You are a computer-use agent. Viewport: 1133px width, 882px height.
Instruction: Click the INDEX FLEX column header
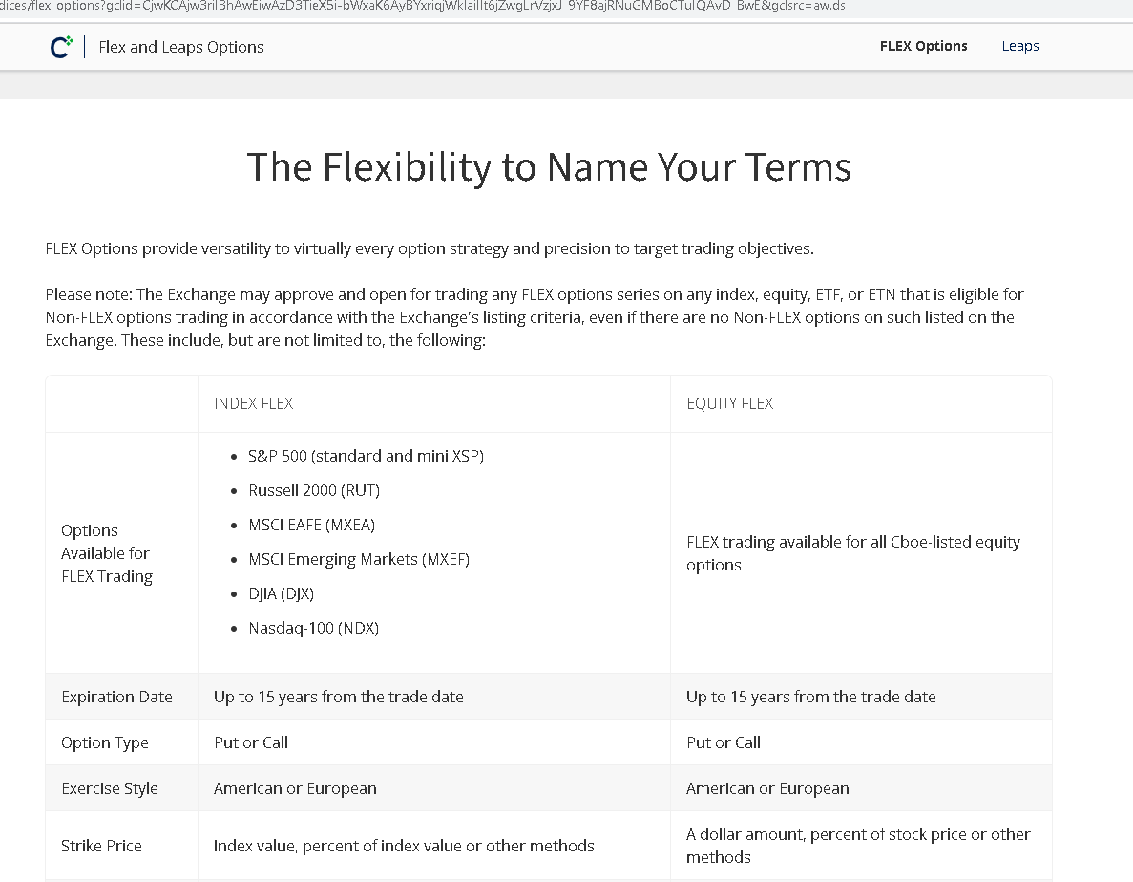pyautogui.click(x=254, y=403)
